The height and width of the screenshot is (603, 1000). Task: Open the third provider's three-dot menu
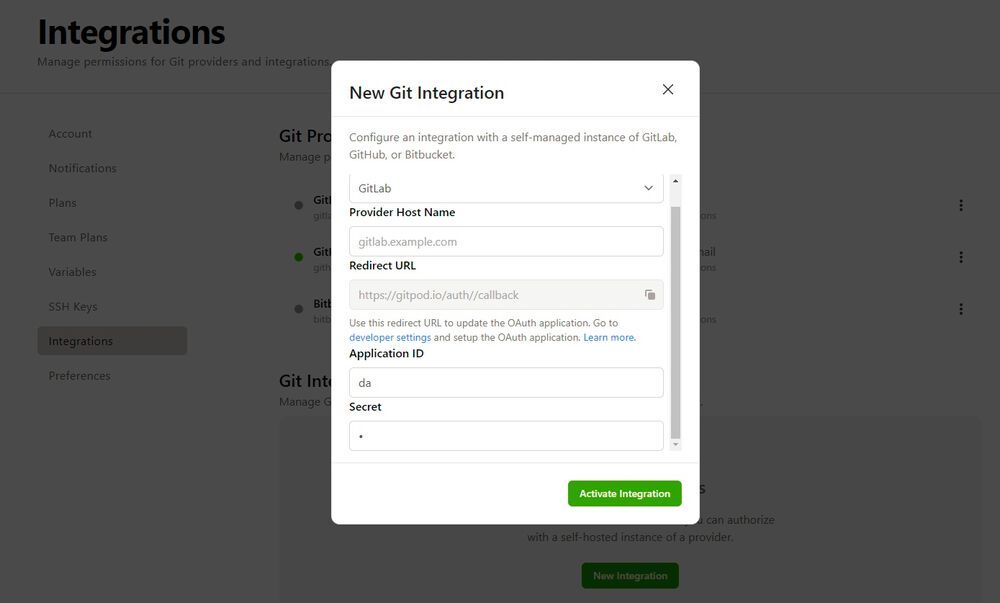coord(961,309)
